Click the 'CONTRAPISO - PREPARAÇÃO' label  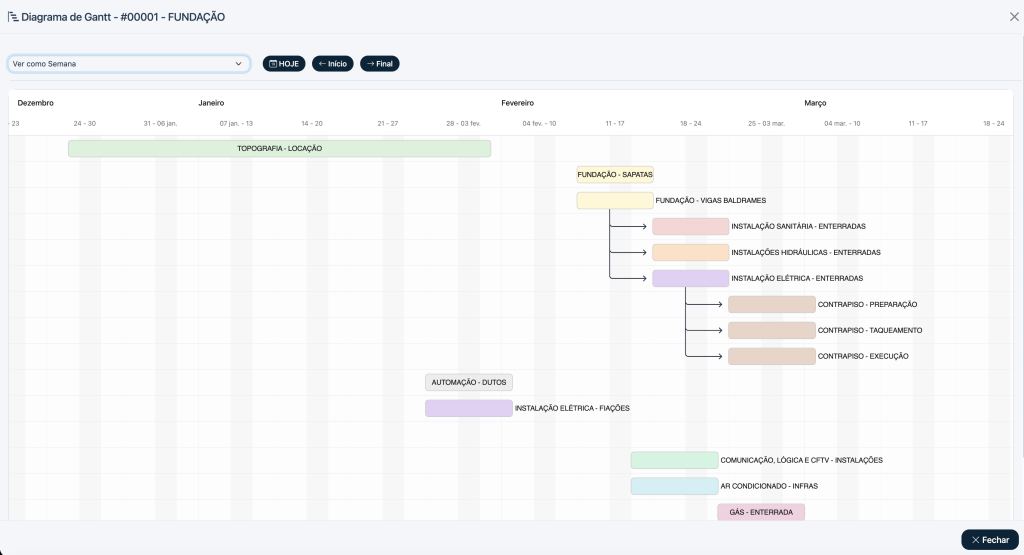(x=867, y=304)
